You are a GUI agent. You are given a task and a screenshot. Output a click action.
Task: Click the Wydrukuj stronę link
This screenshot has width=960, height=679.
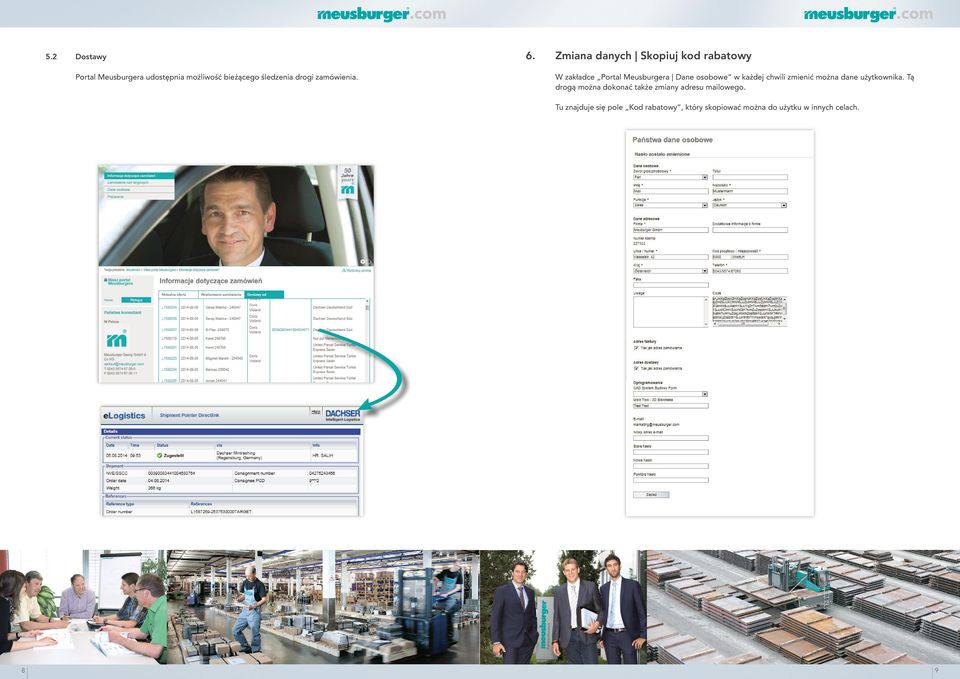(x=356, y=270)
